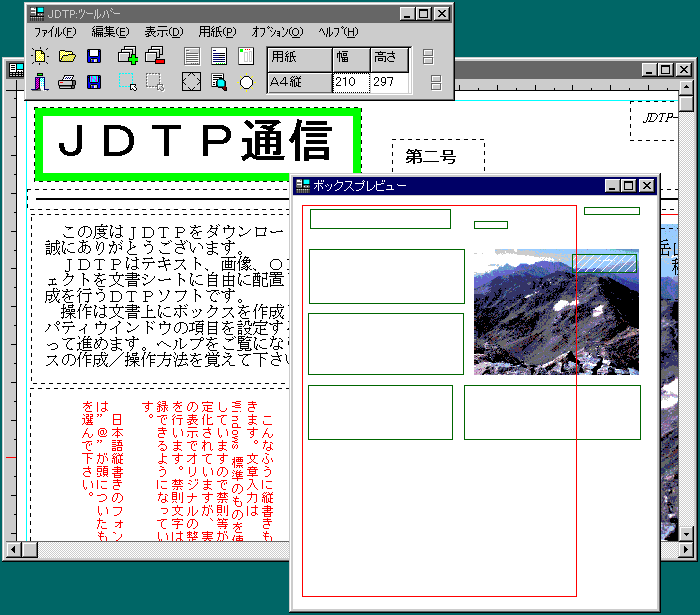The width and height of the screenshot is (700, 615).
Task: Save as new file with the N floppy icon
Action: tap(94, 82)
